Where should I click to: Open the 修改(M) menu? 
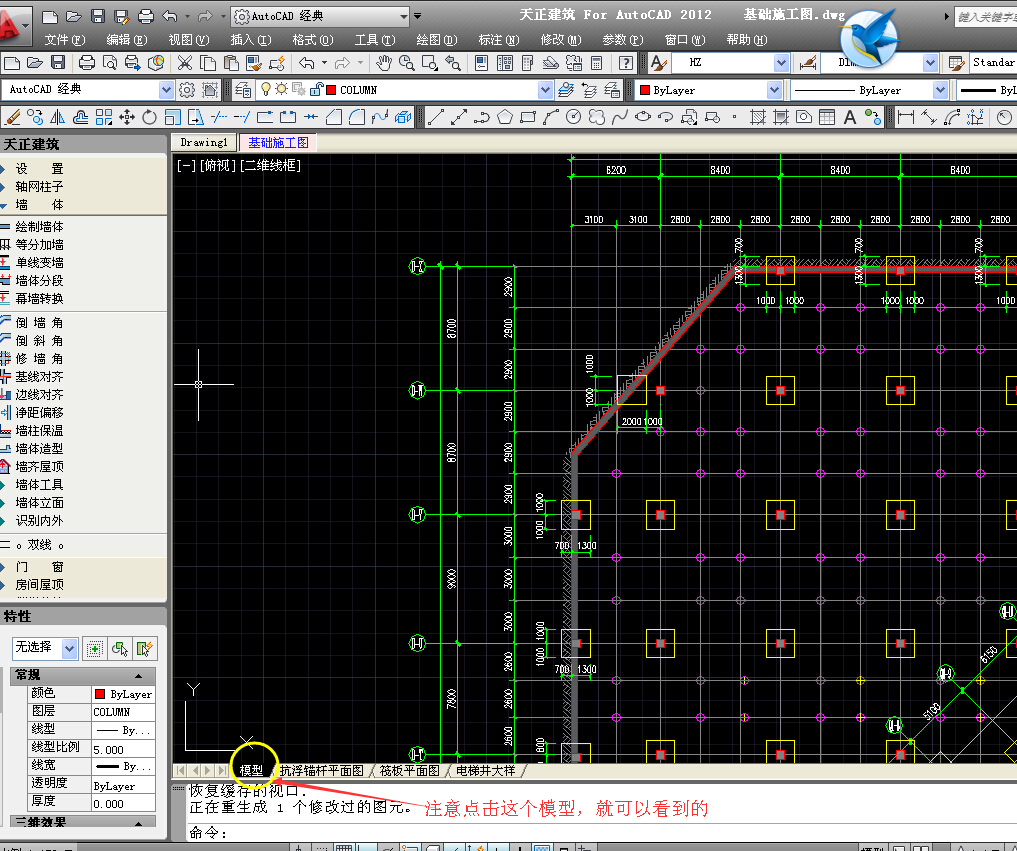pyautogui.click(x=561, y=40)
